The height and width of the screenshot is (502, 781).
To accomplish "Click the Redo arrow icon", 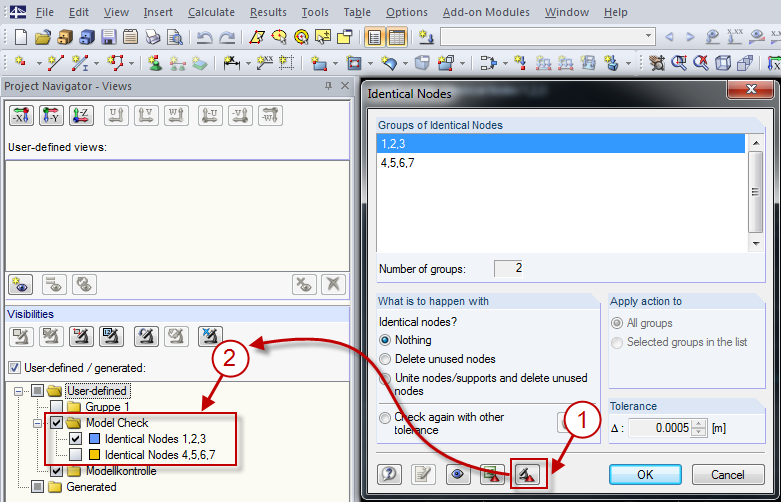I will click(x=227, y=37).
